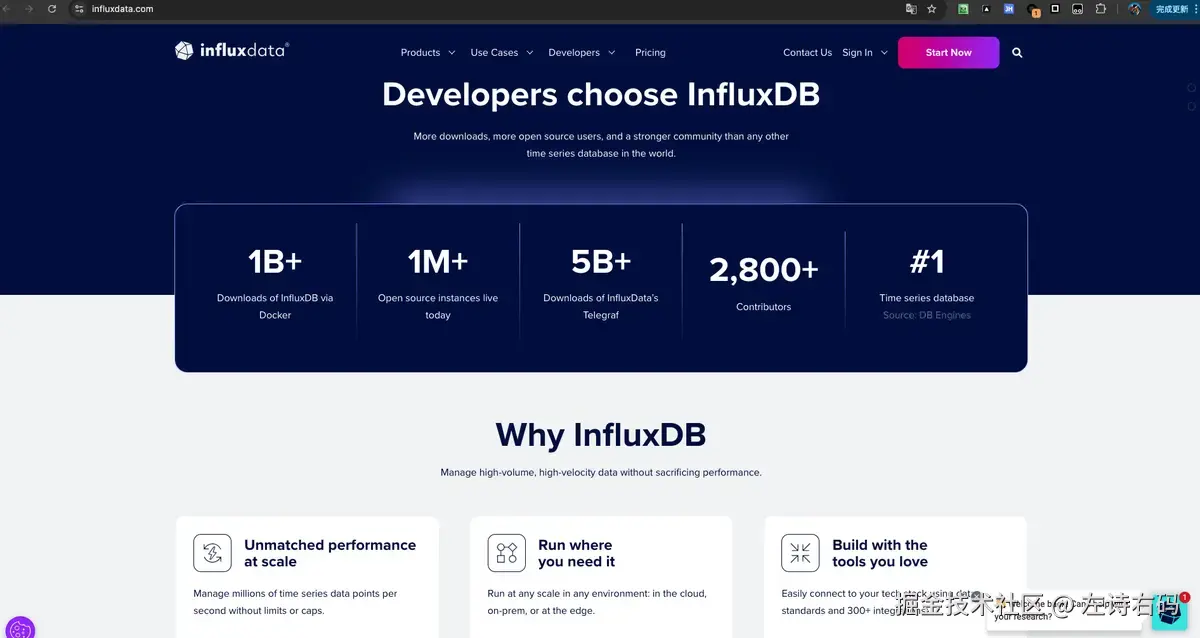
Task: Click the Build with the tools you love title
Action: point(880,553)
